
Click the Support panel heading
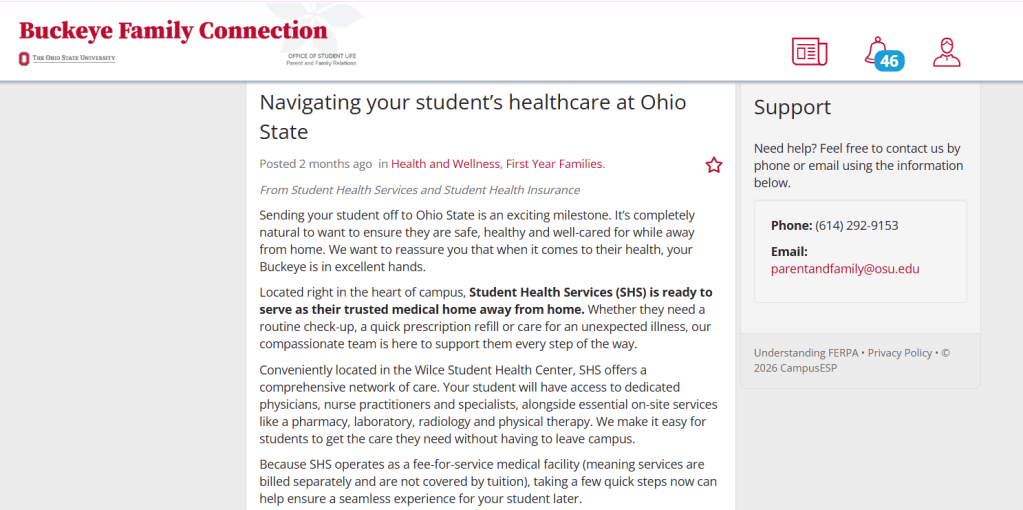pos(792,107)
